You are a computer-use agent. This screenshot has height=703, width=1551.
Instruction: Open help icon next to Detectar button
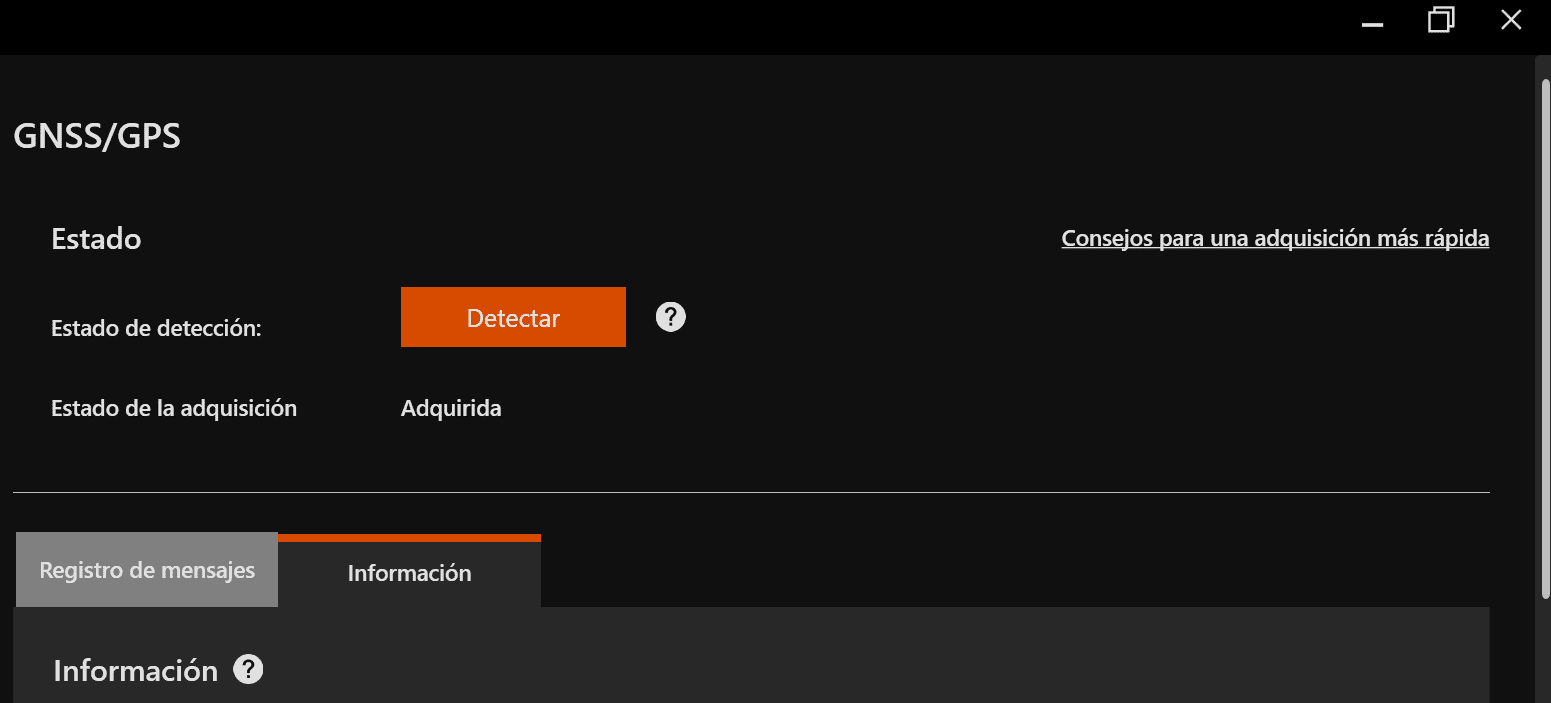click(671, 317)
